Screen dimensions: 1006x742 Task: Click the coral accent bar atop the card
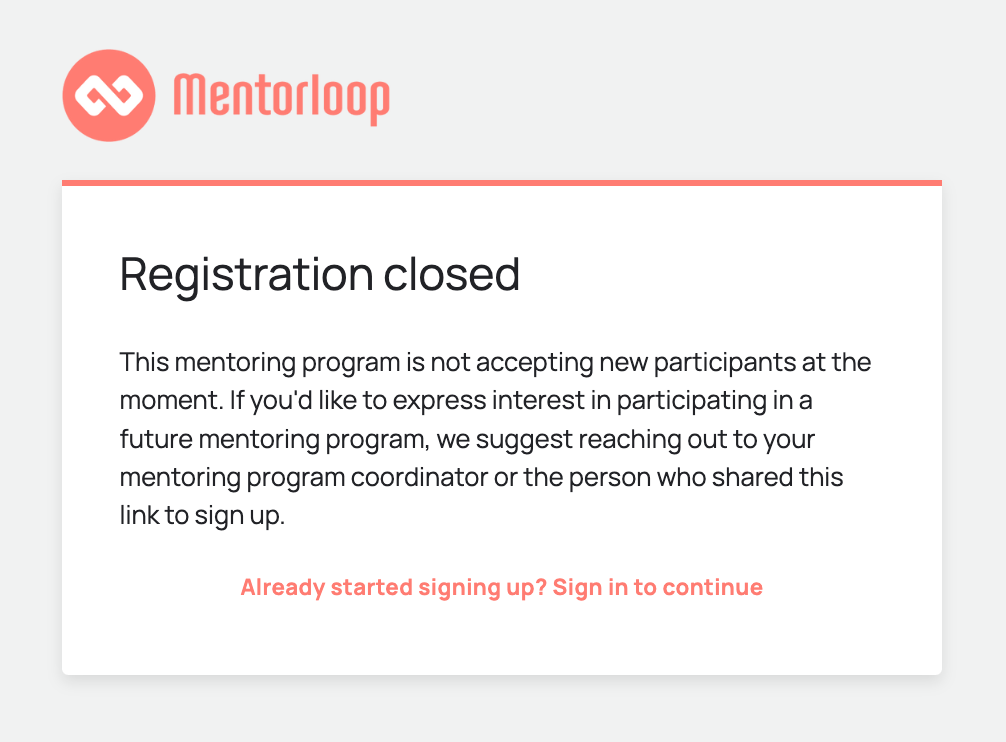[502, 183]
